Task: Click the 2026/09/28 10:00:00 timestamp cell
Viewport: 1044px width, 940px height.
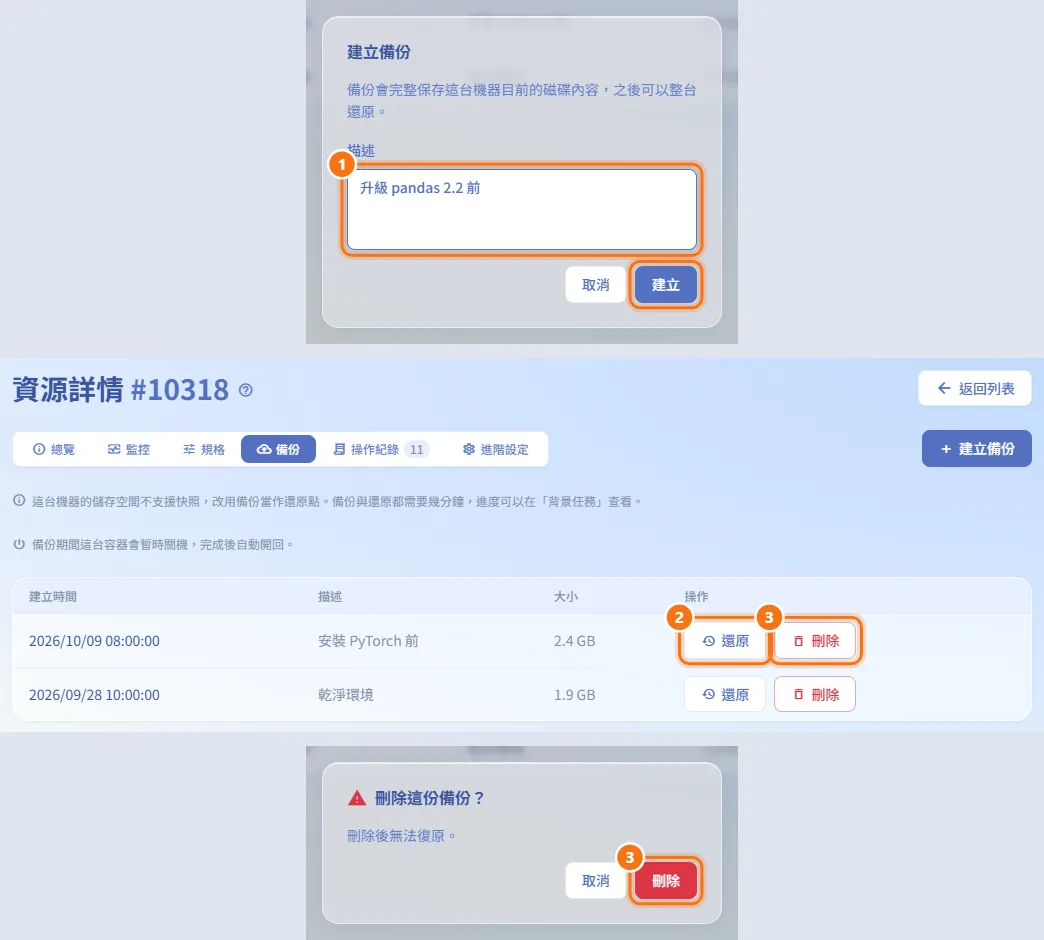Action: 94,695
